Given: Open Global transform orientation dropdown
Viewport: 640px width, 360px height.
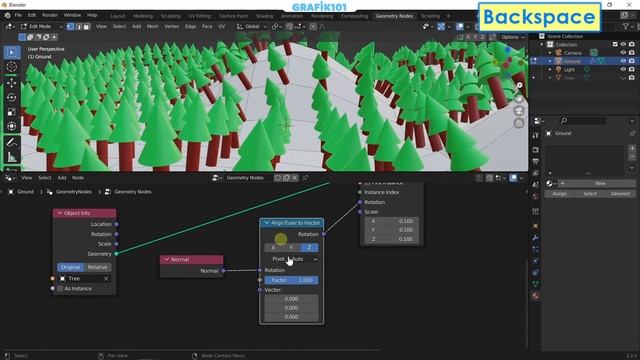Looking at the screenshot, I should [251, 27].
